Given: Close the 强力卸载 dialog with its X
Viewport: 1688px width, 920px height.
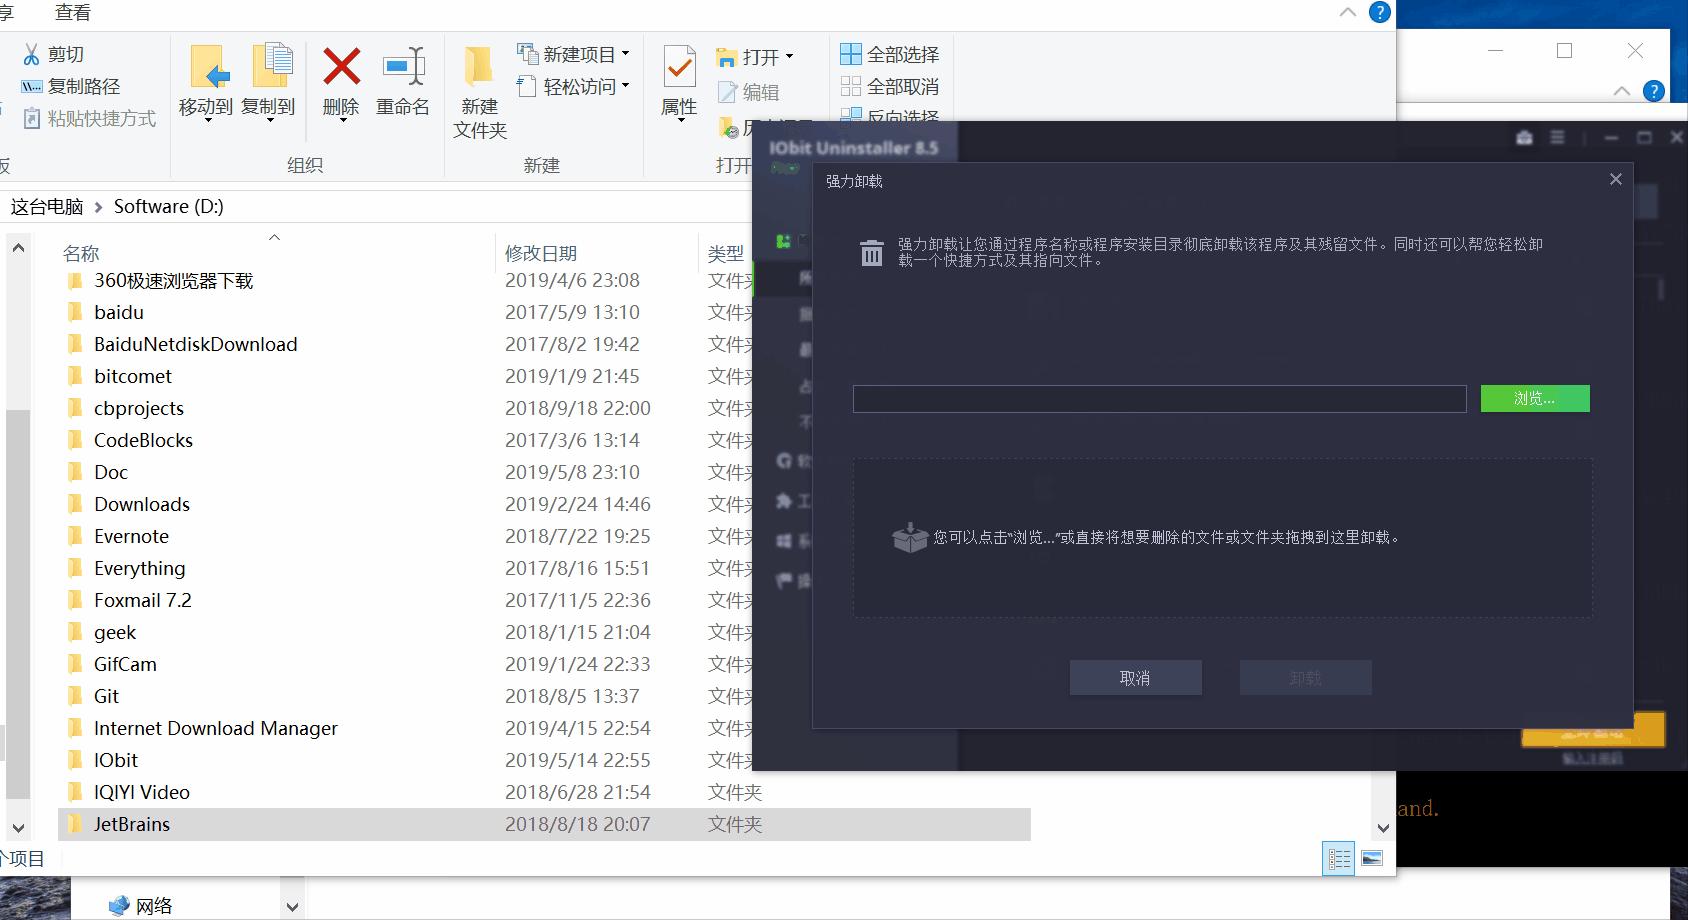Looking at the screenshot, I should [1616, 179].
